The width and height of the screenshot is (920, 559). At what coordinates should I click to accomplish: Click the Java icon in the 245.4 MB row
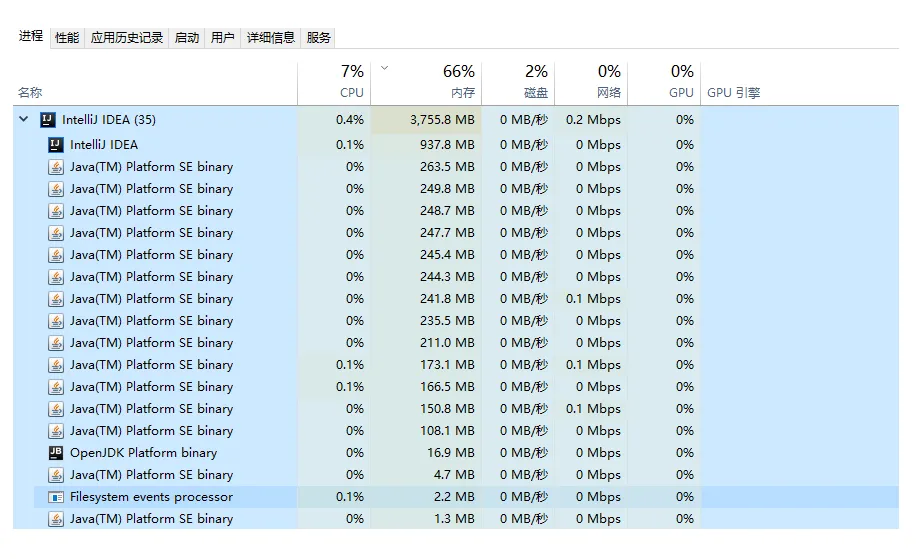[56, 255]
